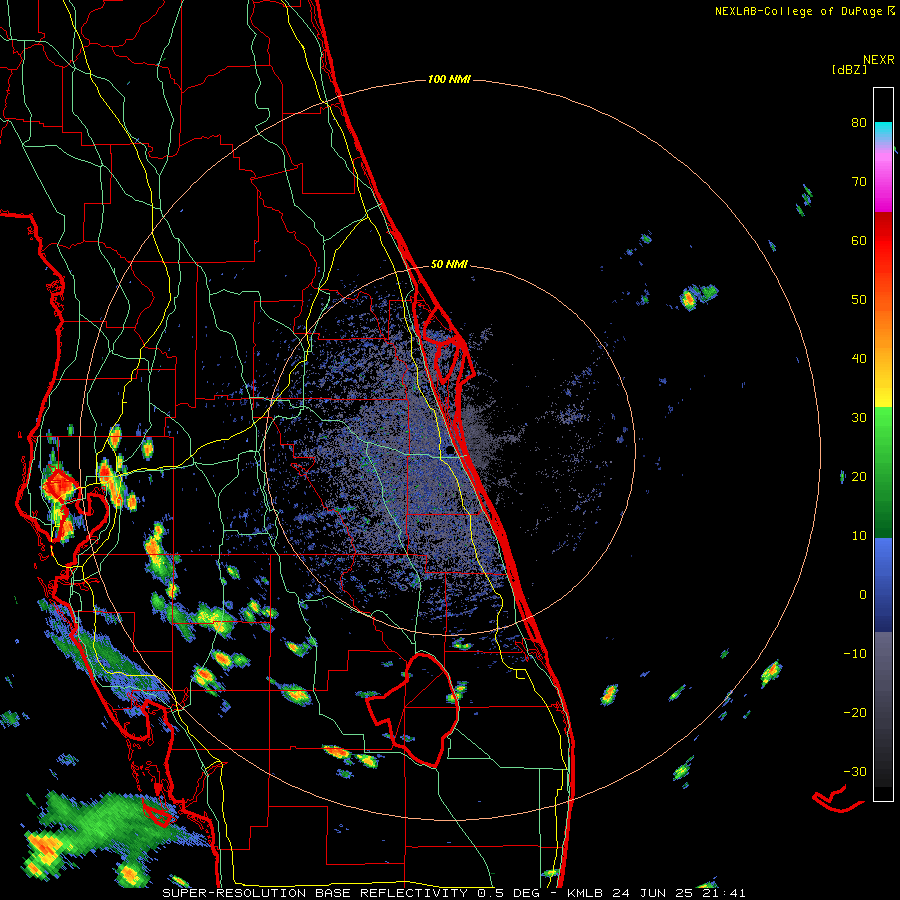Click the 80 value on the dBZ scale
900x900 pixels.
(859, 123)
